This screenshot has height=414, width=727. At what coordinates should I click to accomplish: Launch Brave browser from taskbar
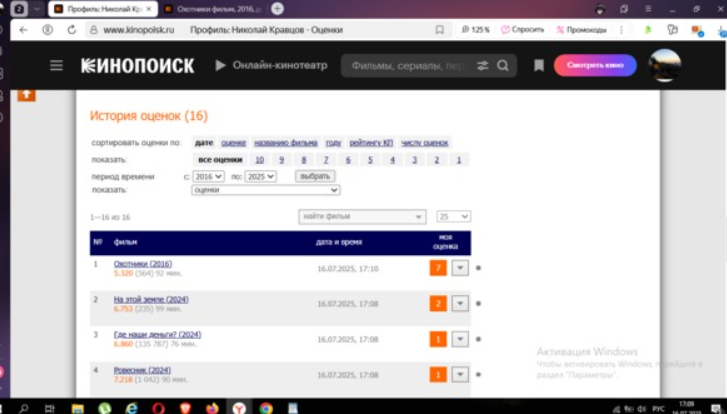(185, 408)
